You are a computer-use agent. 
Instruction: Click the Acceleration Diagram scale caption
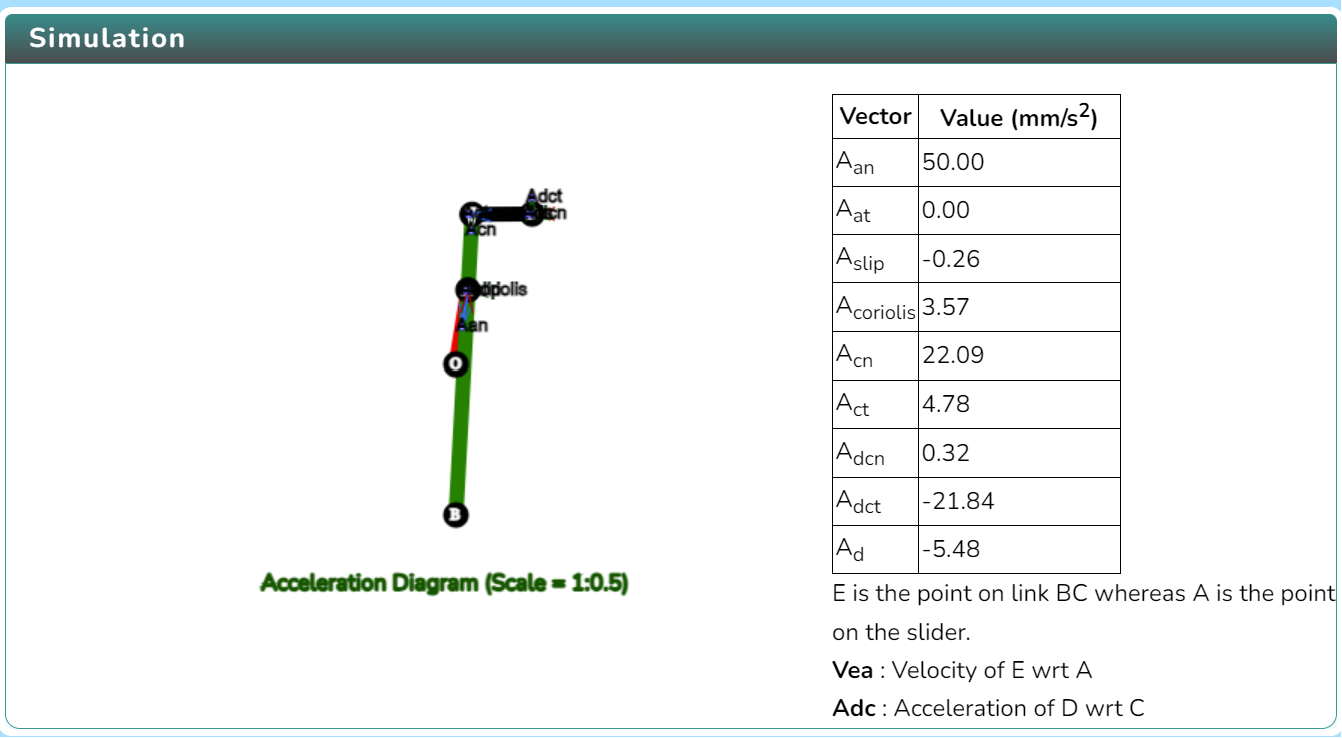tap(444, 583)
